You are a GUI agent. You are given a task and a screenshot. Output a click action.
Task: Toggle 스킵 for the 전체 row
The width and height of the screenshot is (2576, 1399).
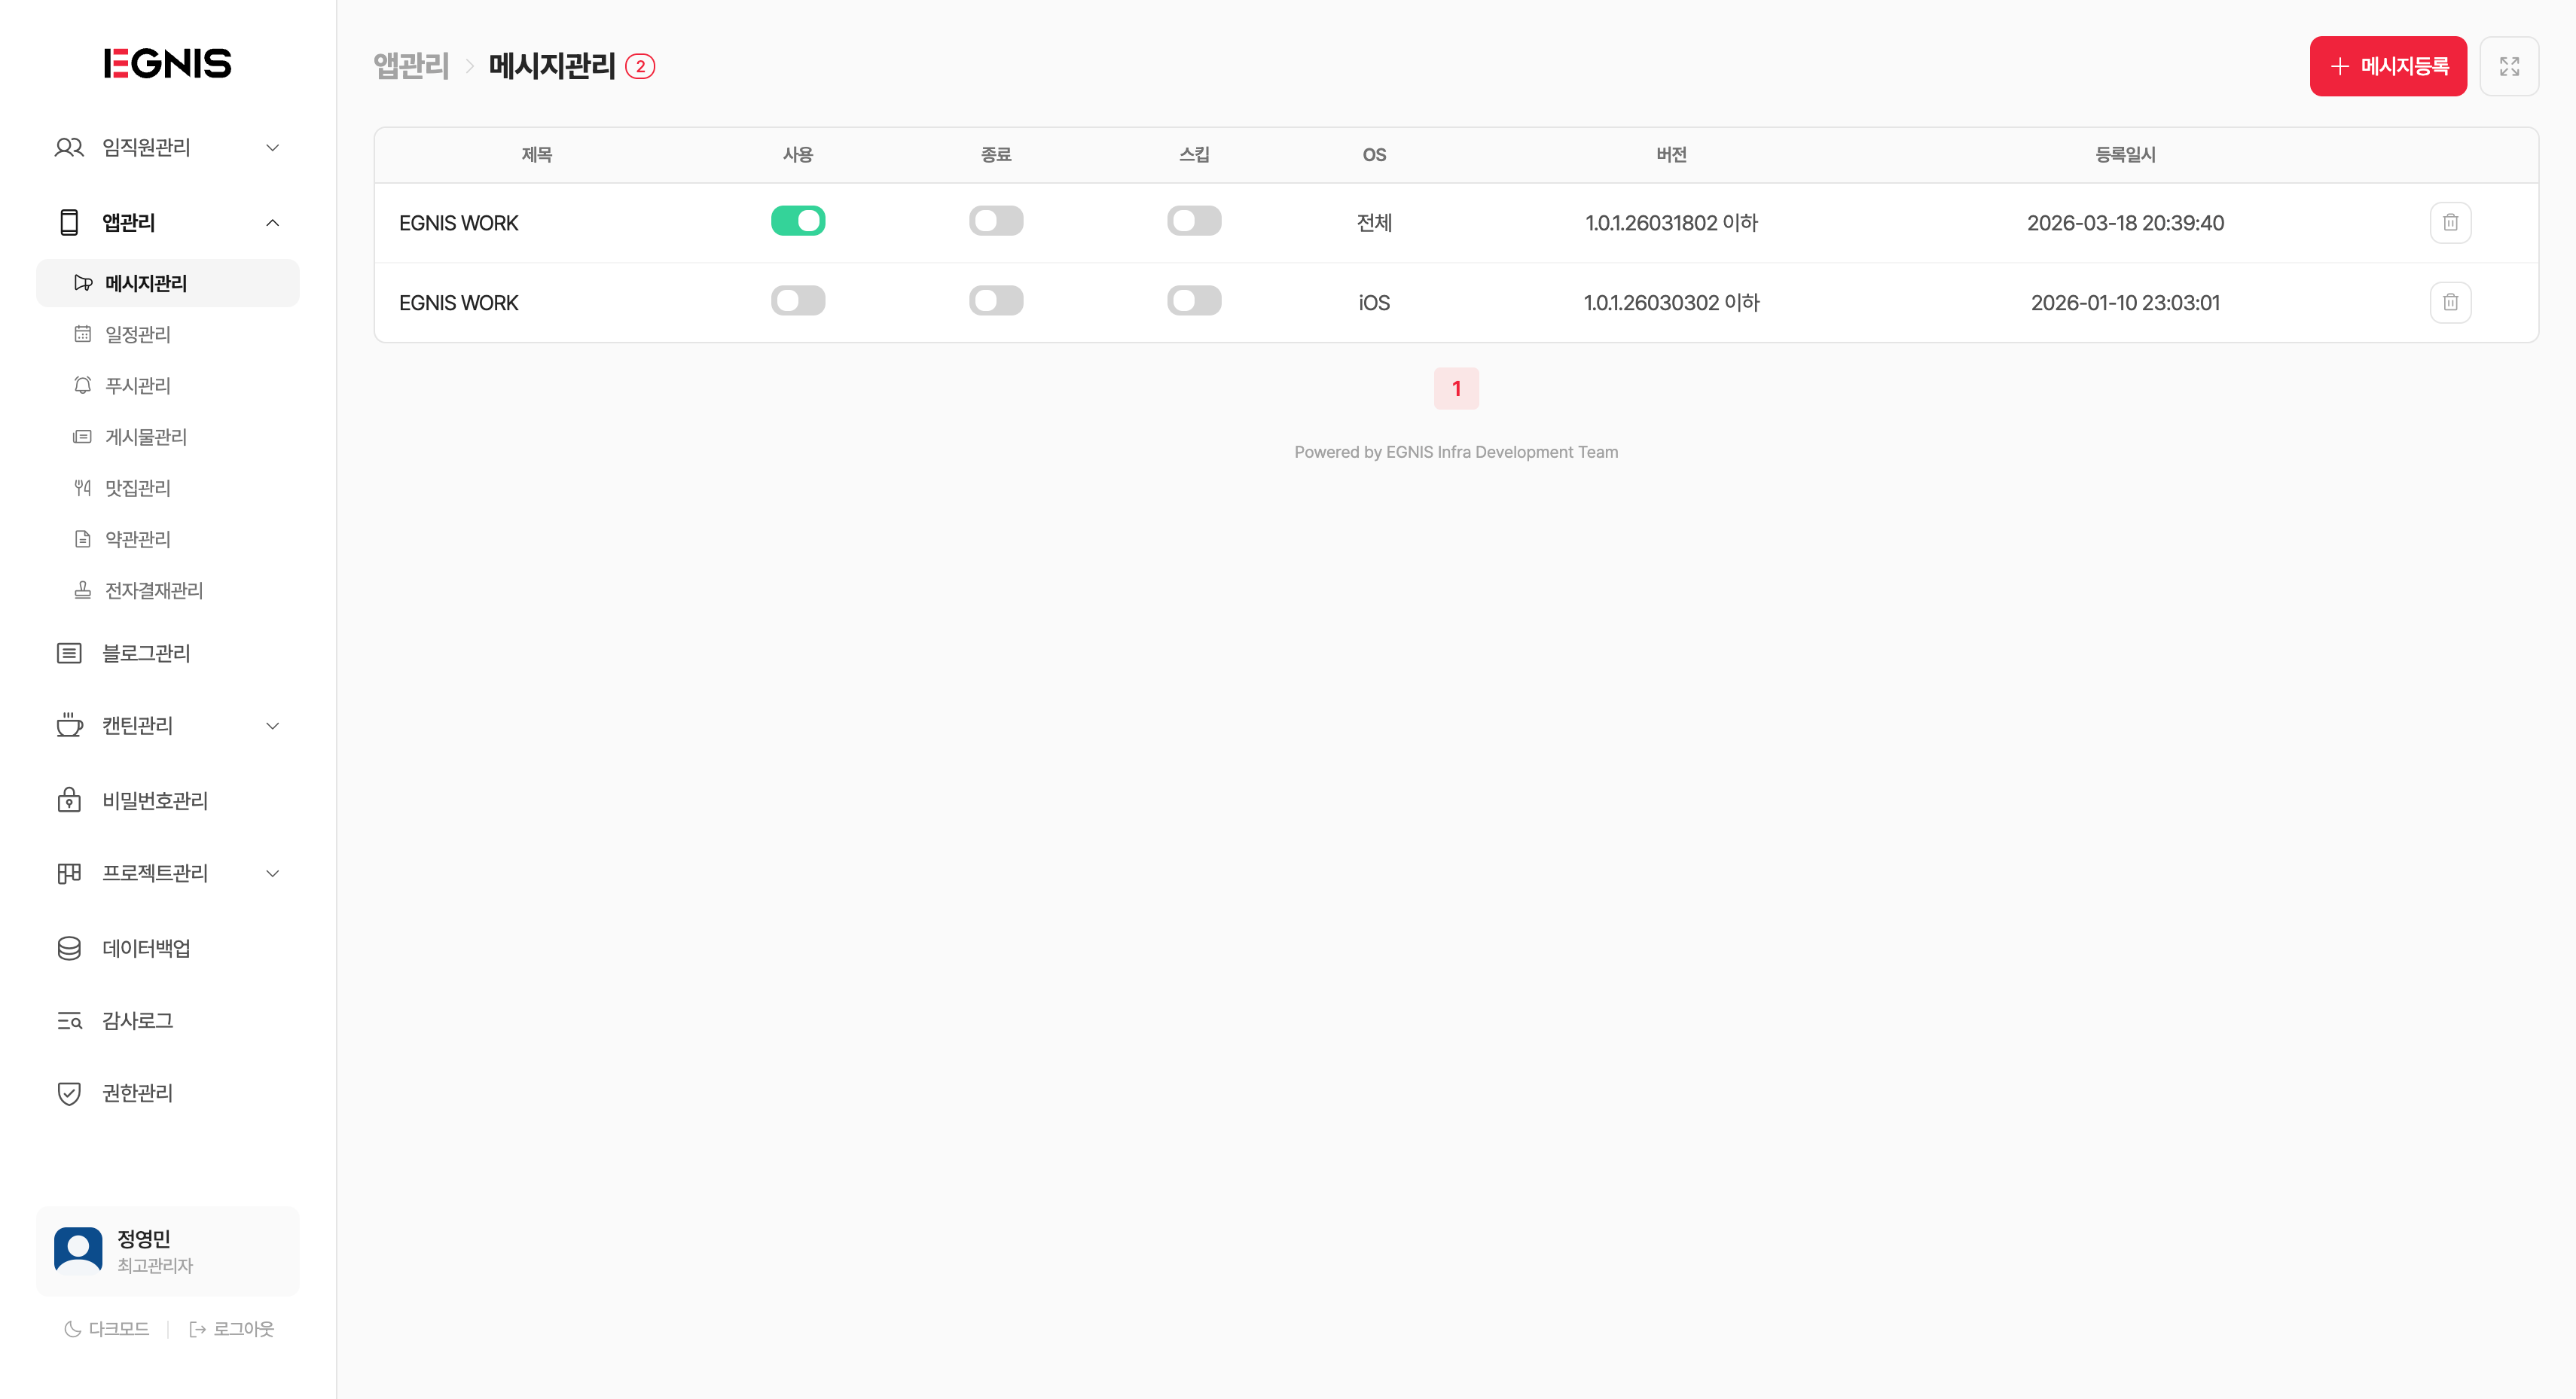[x=1194, y=221]
